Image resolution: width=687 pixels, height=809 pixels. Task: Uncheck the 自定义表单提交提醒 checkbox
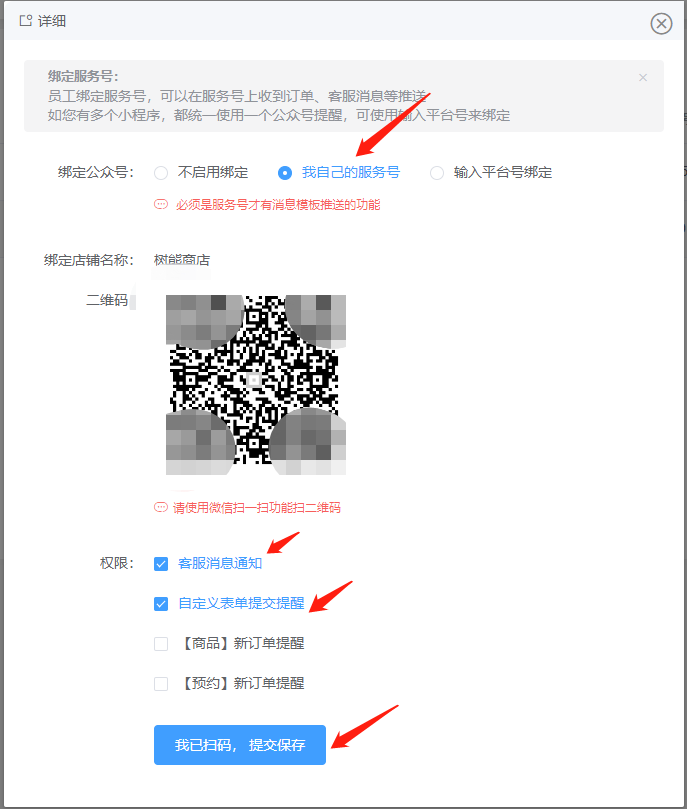pyautogui.click(x=161, y=604)
